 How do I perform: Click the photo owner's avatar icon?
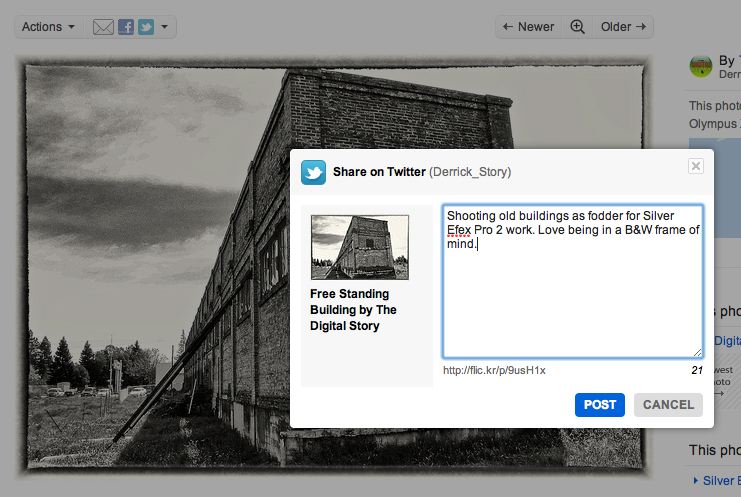click(701, 67)
